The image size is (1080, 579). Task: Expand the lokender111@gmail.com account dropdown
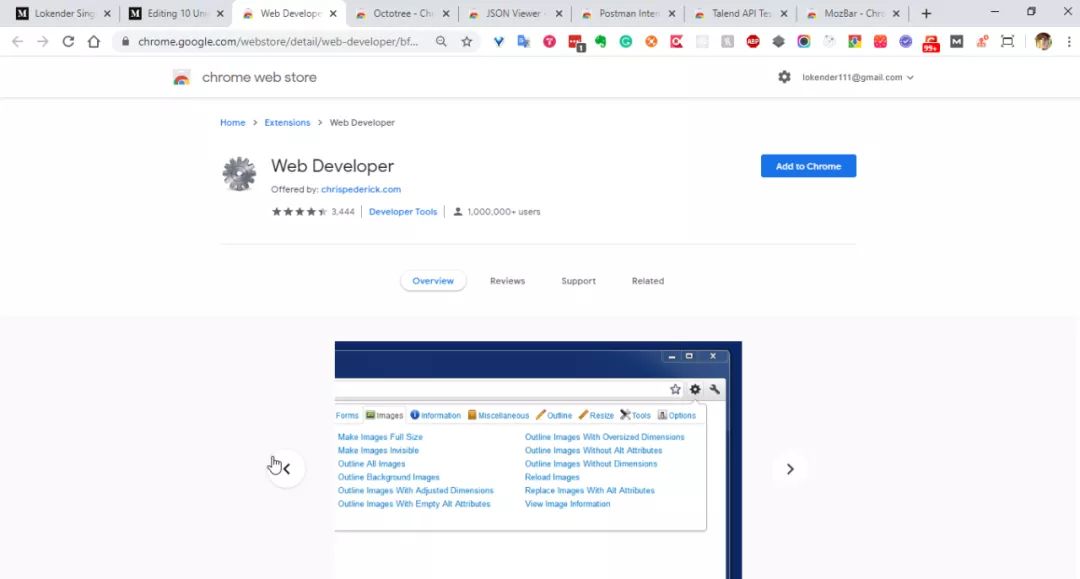click(858, 77)
